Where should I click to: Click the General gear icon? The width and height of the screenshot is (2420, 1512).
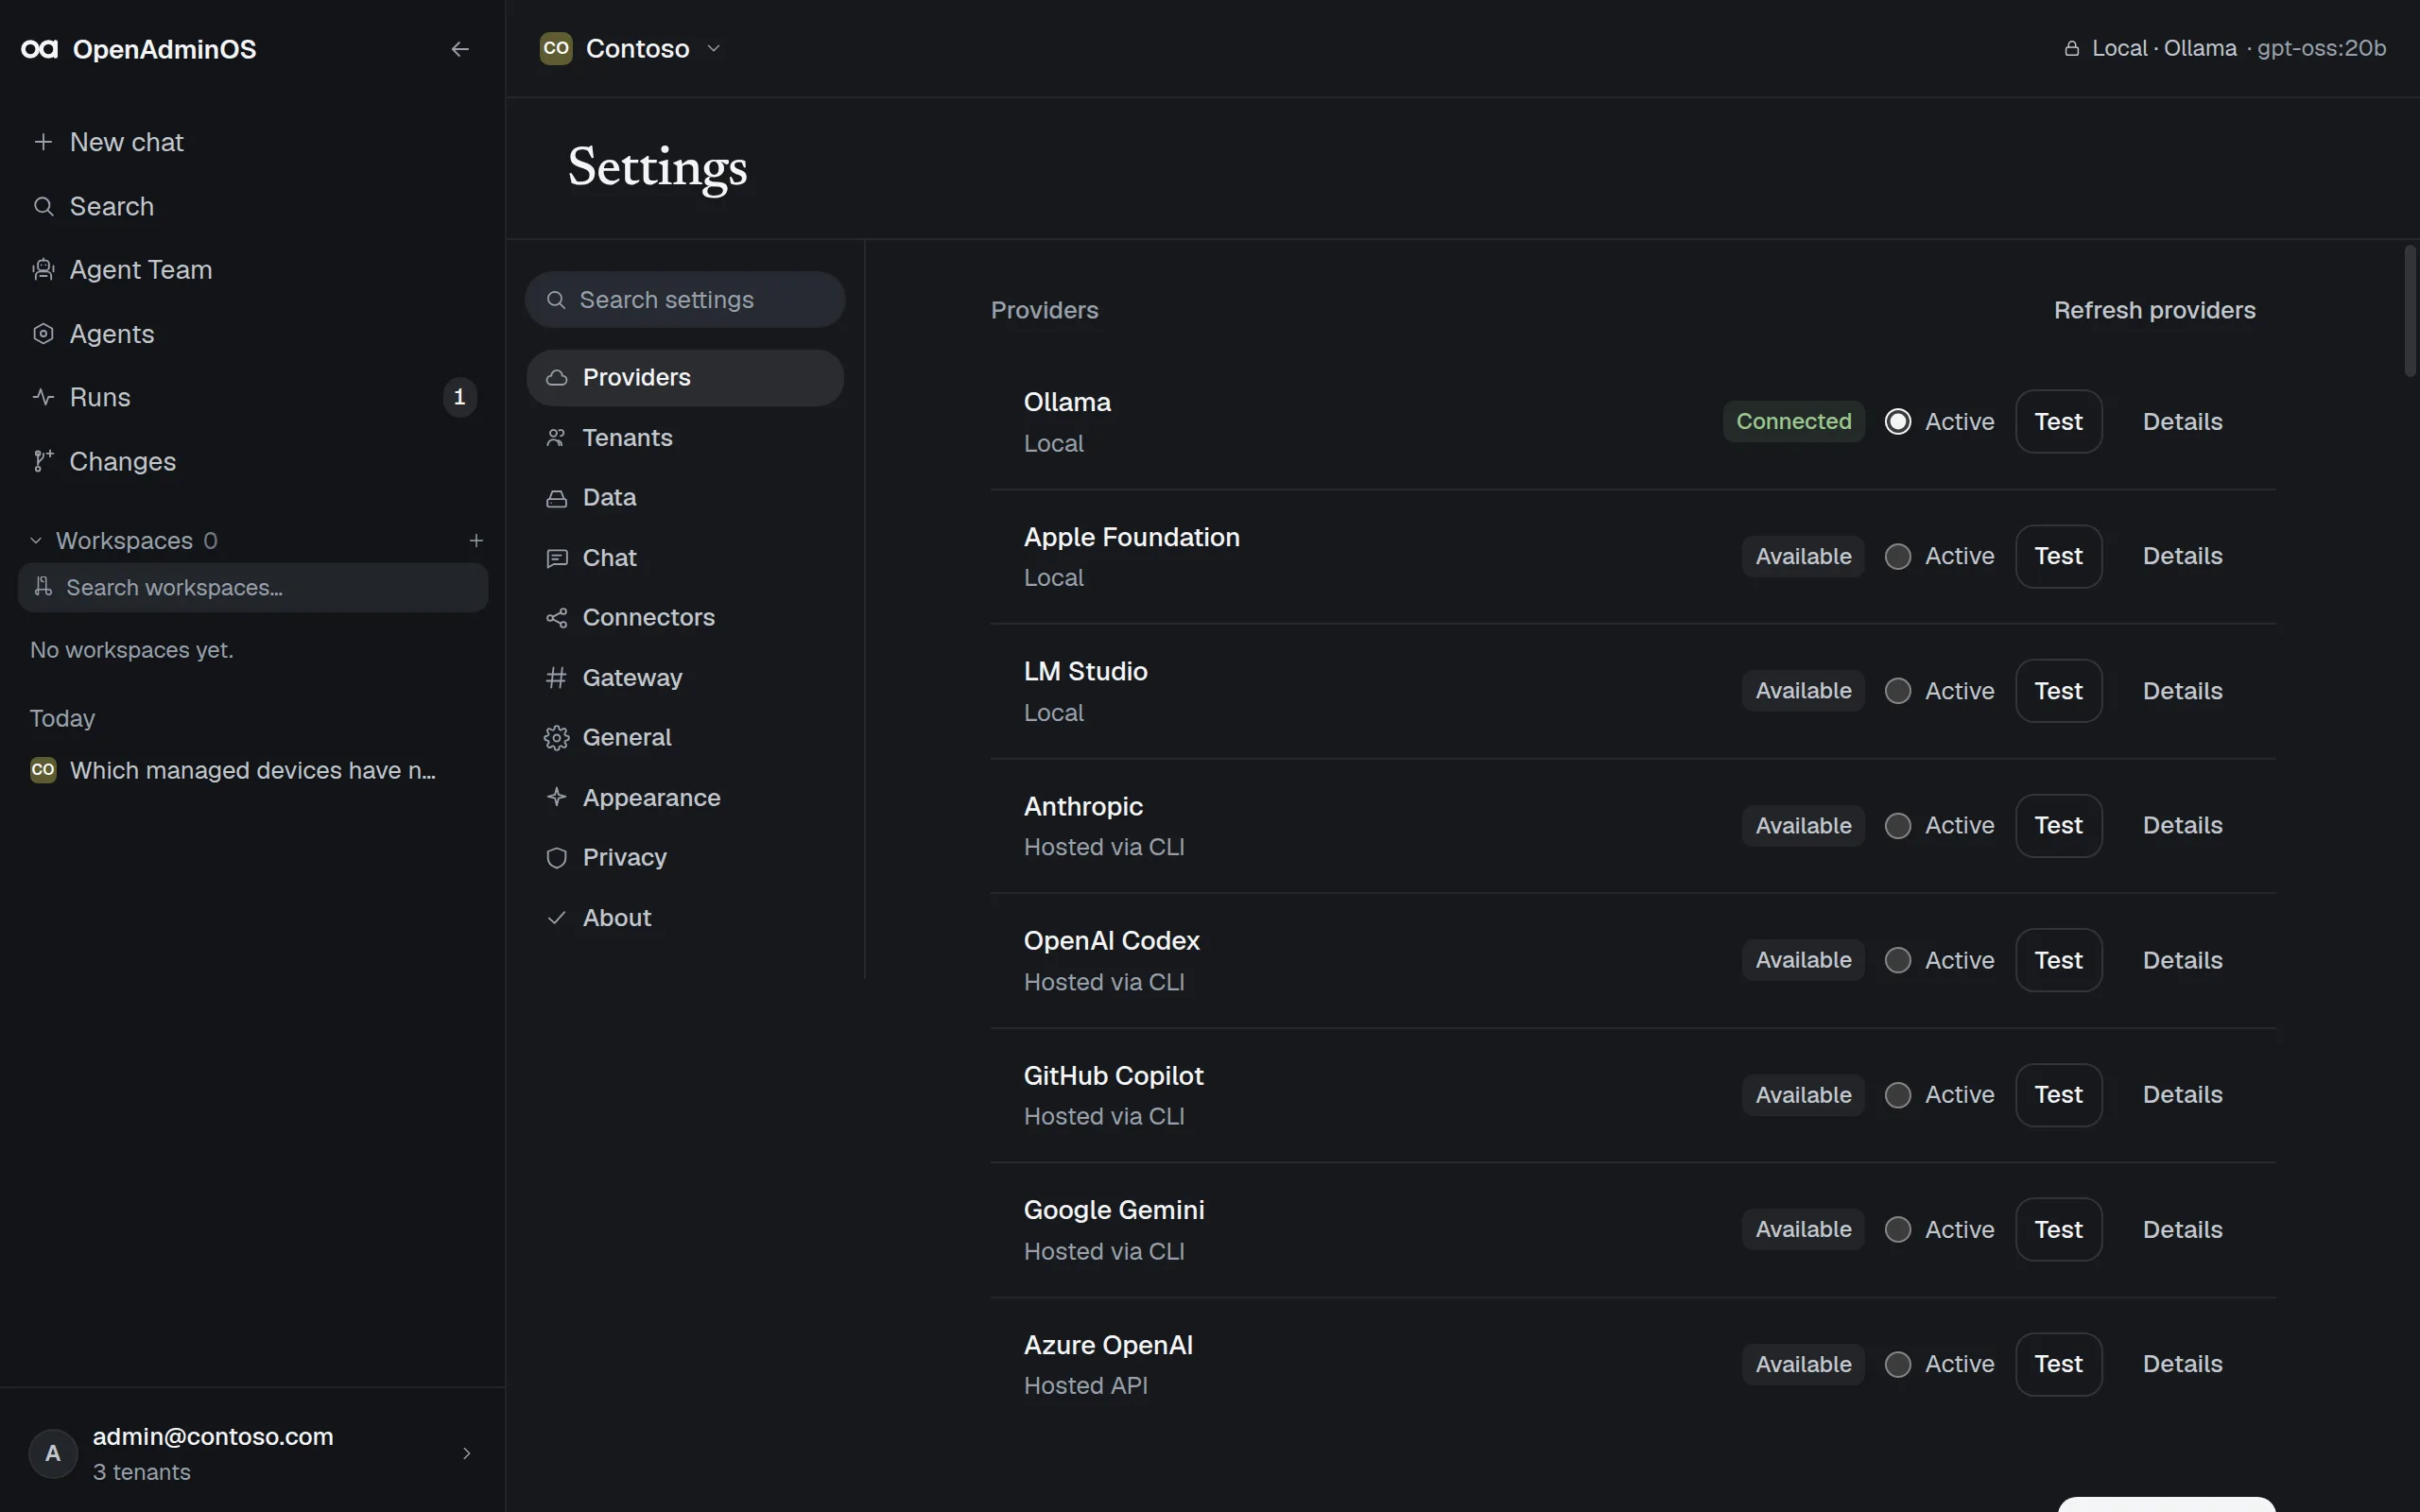click(x=557, y=738)
